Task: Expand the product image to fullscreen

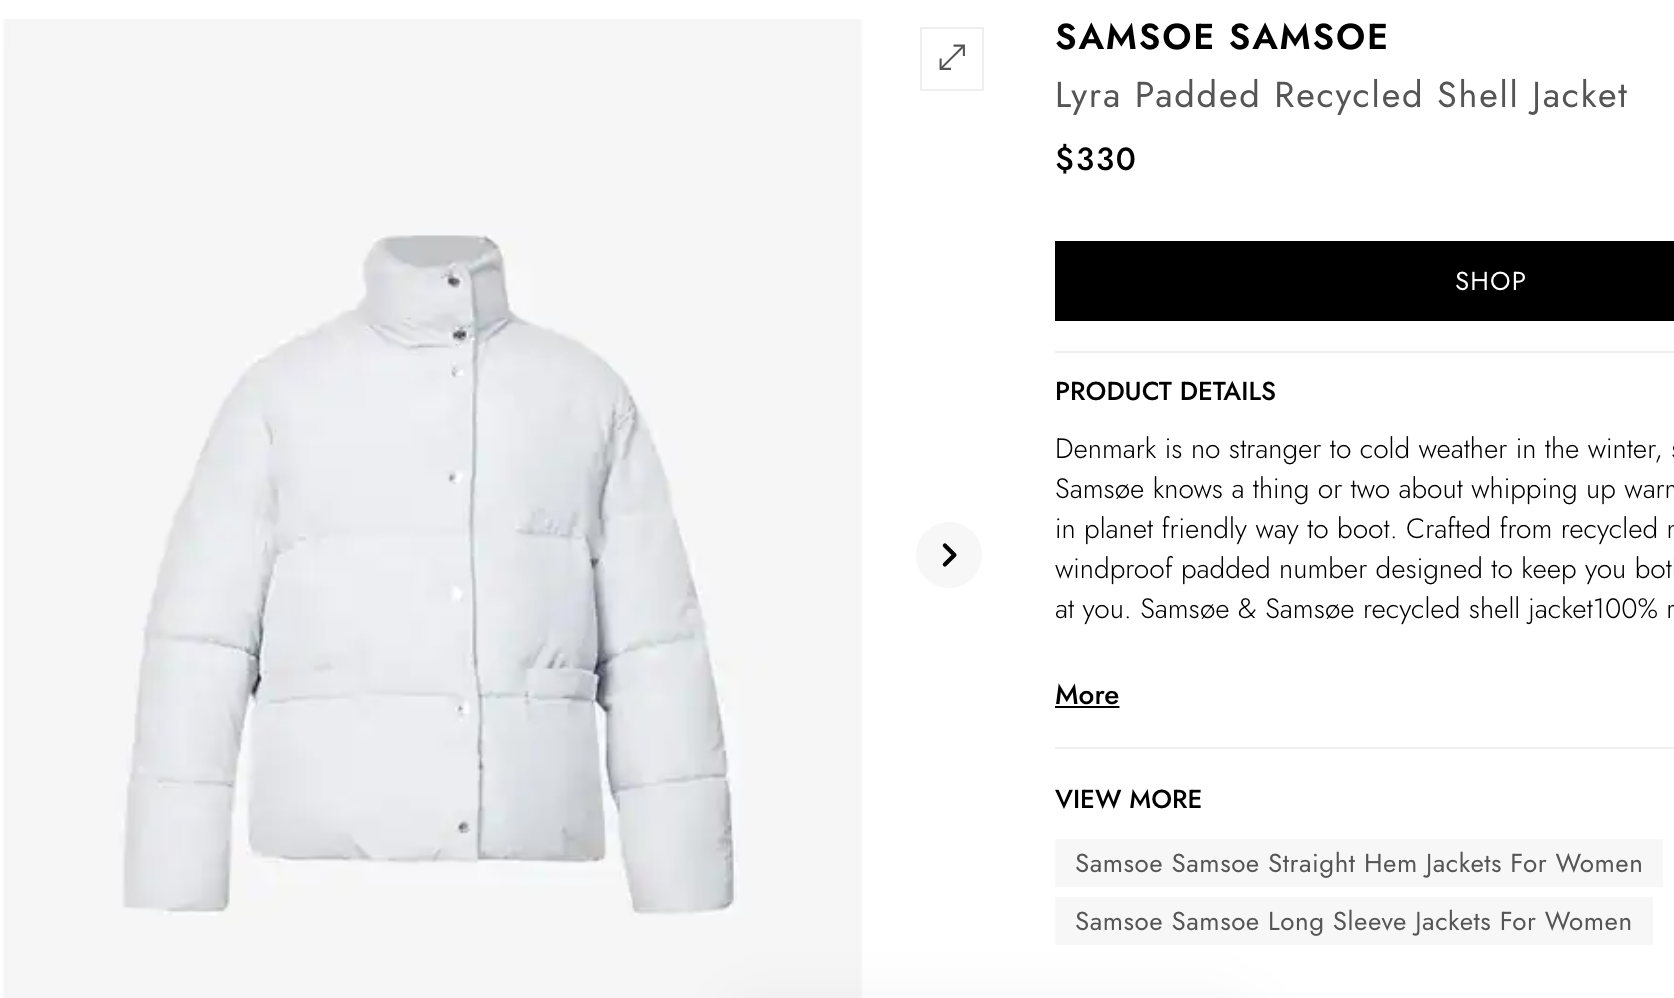Action: tap(952, 59)
